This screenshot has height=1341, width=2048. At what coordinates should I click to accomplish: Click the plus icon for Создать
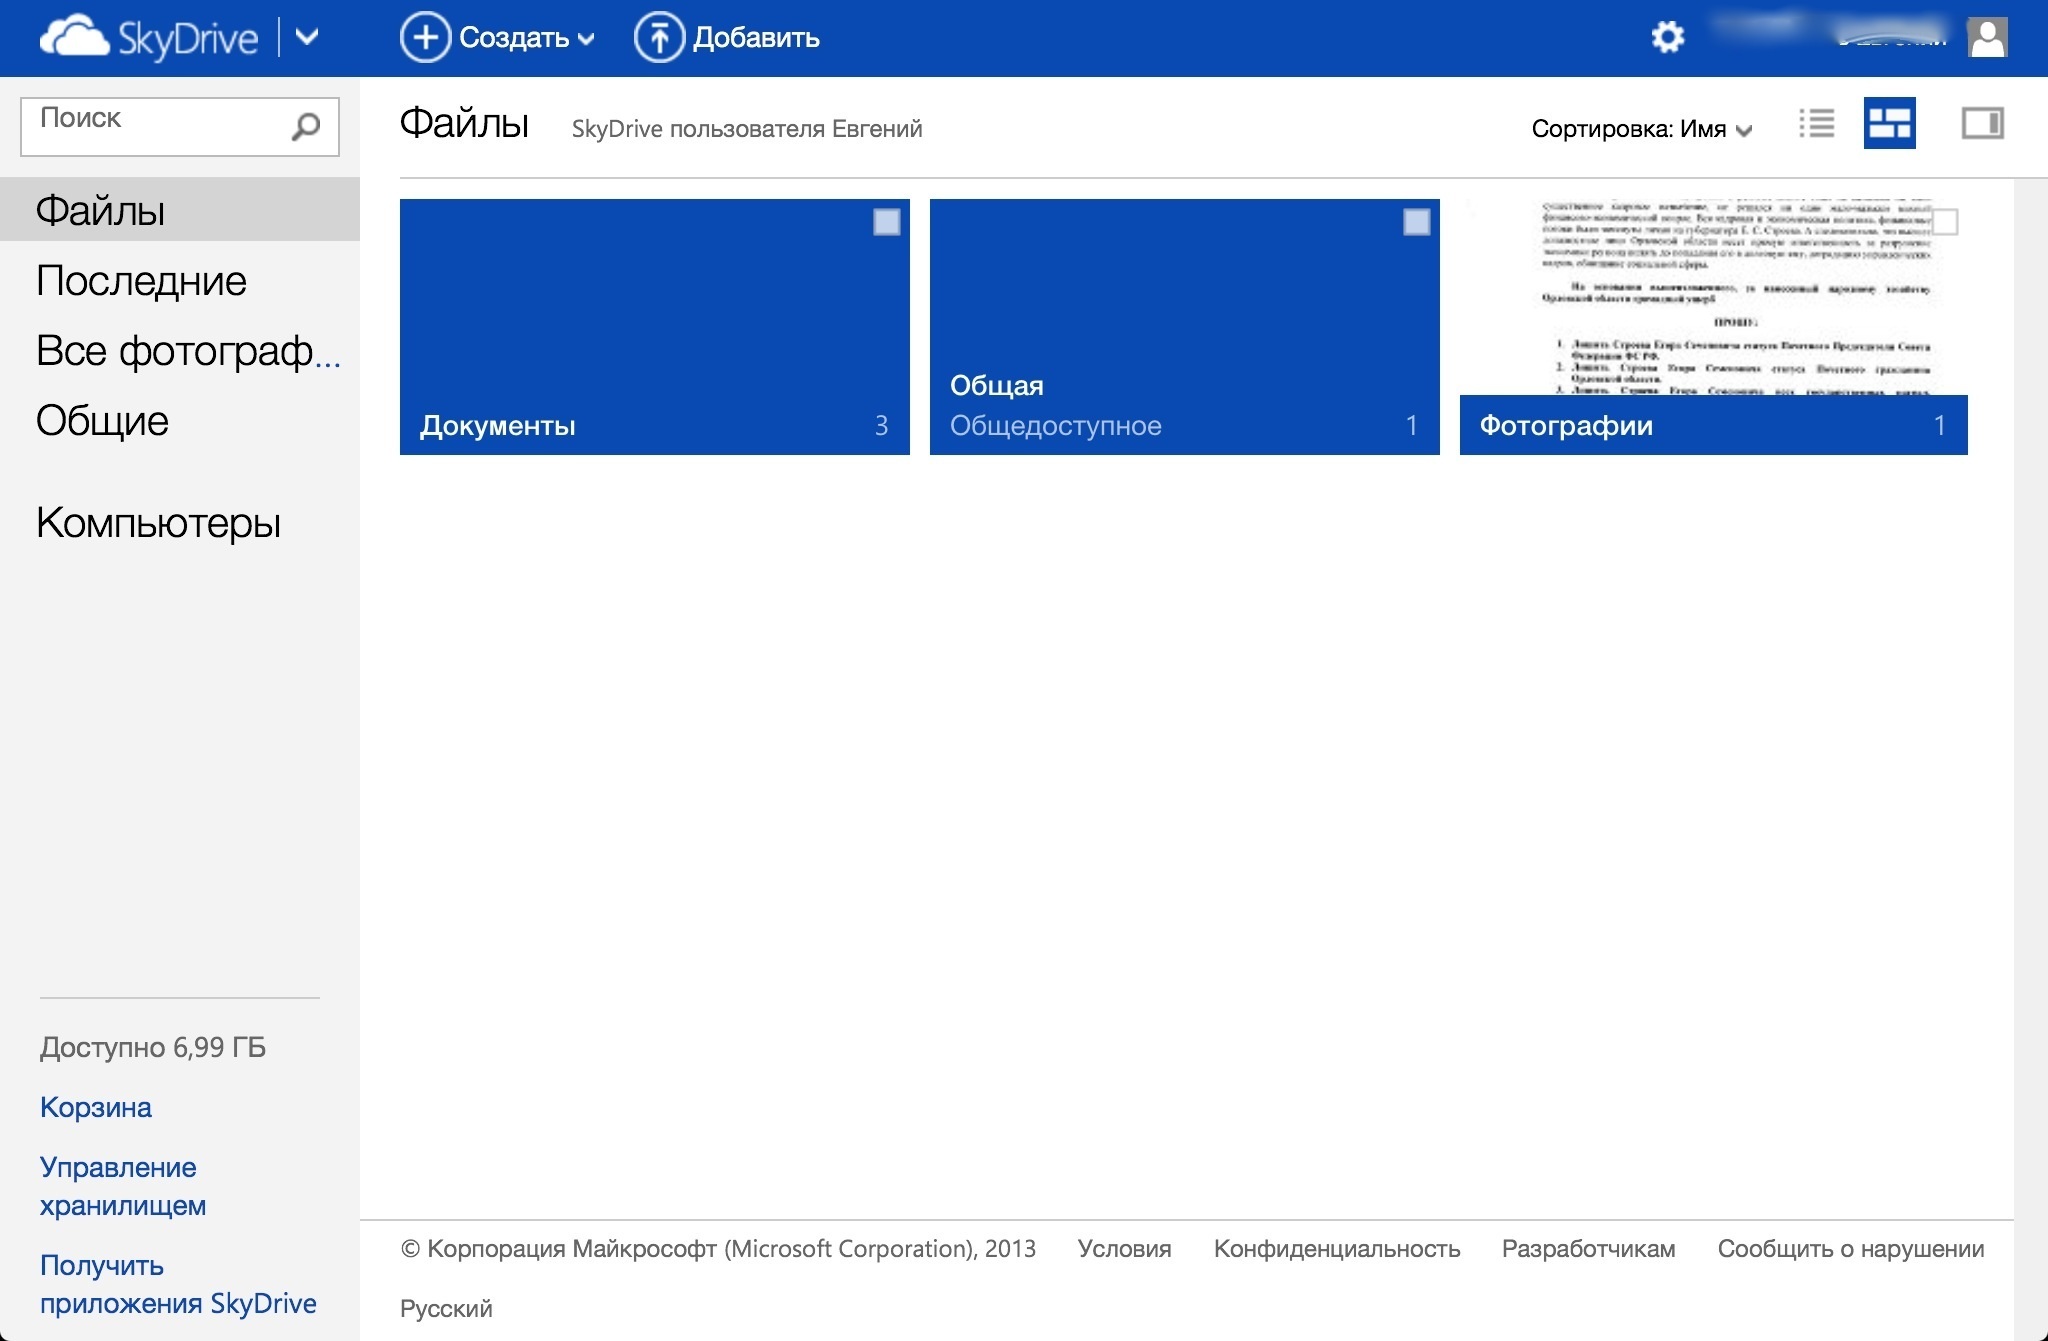tap(425, 38)
